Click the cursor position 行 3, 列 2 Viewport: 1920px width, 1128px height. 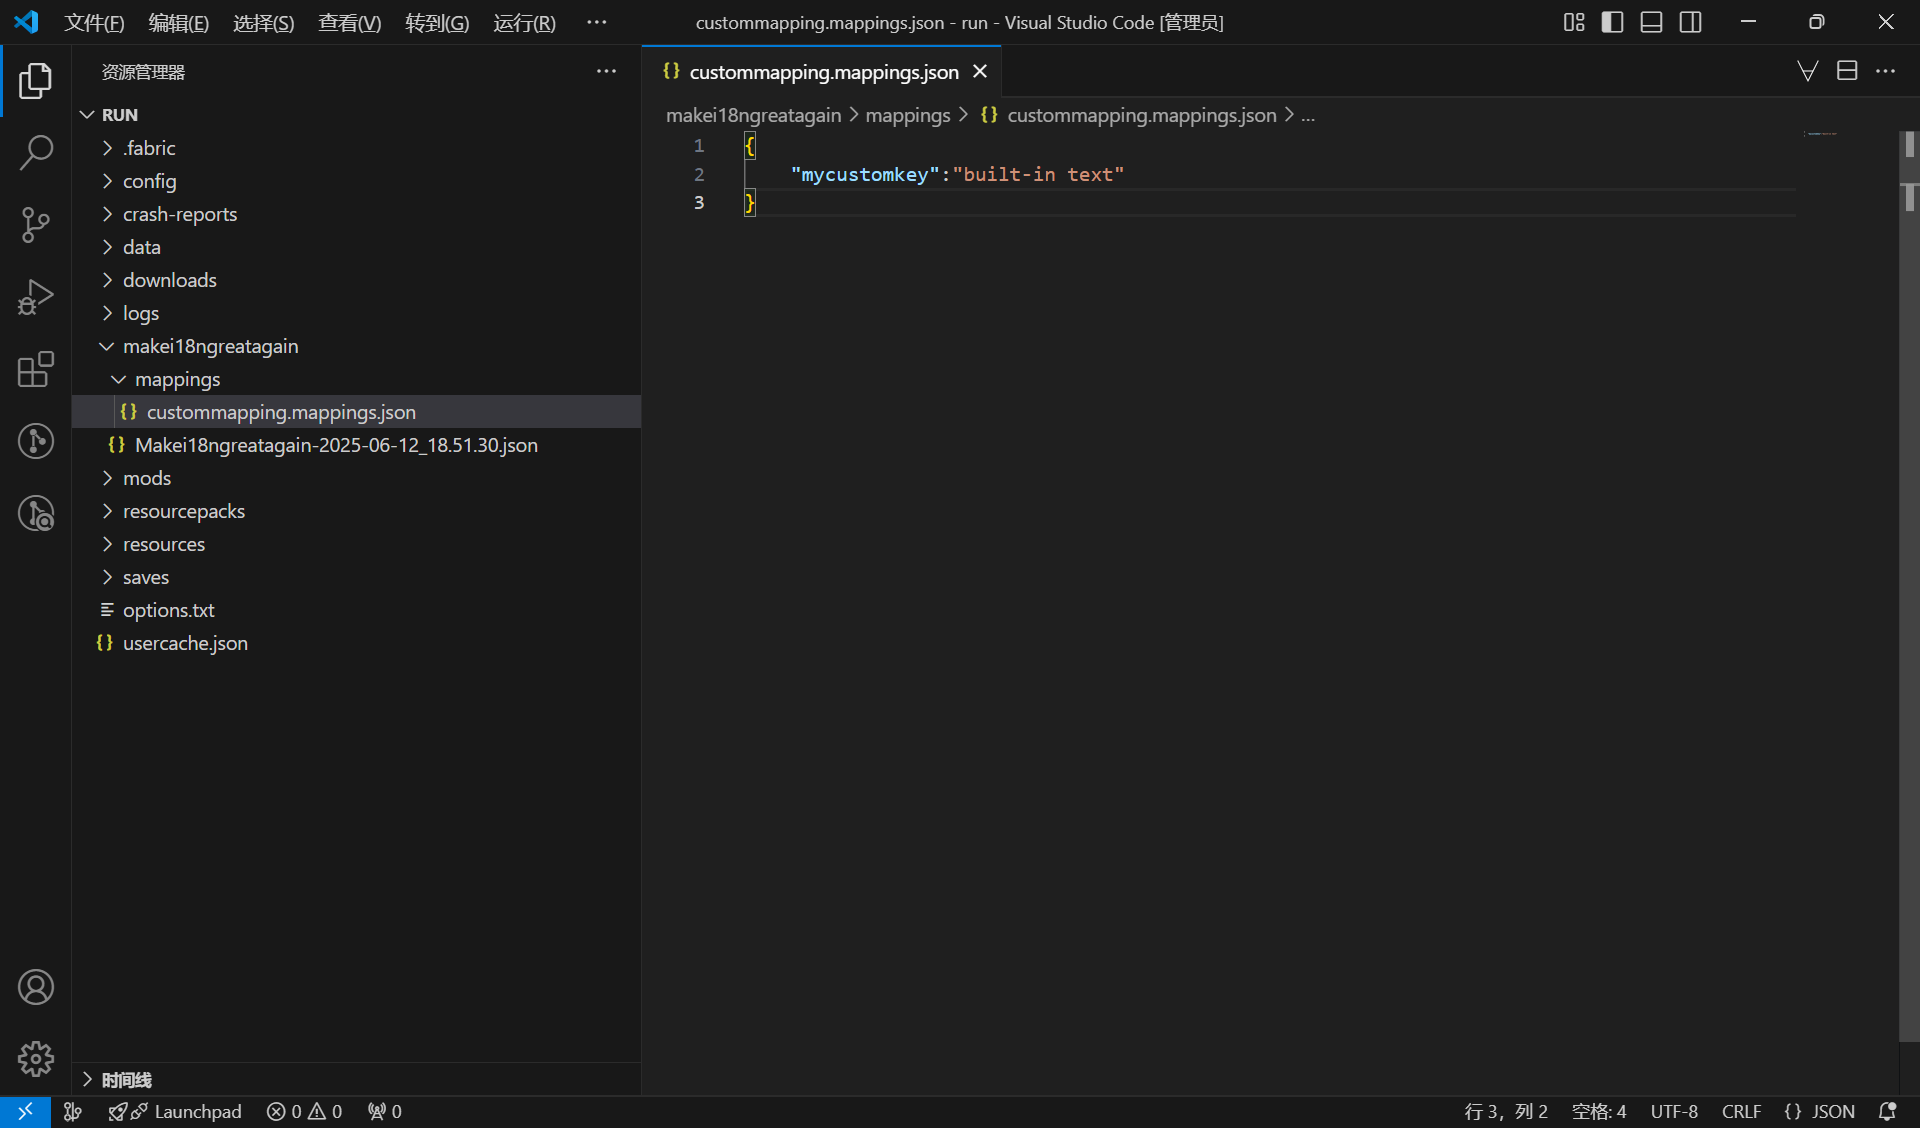coord(1506,1112)
